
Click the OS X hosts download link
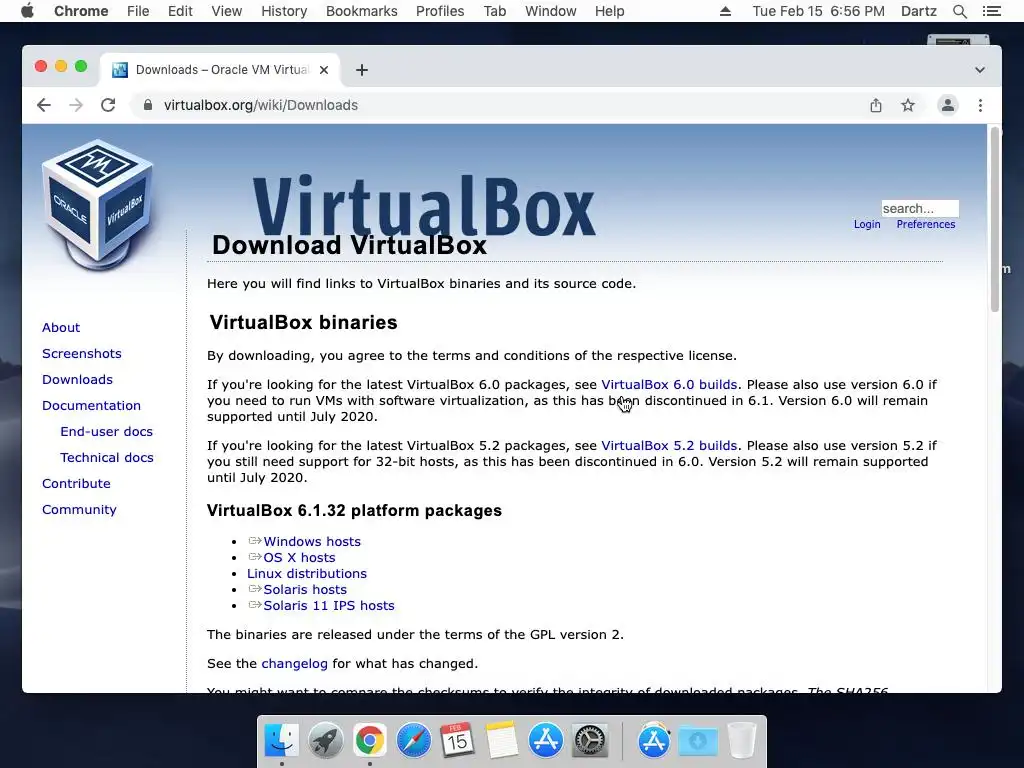tap(299, 557)
